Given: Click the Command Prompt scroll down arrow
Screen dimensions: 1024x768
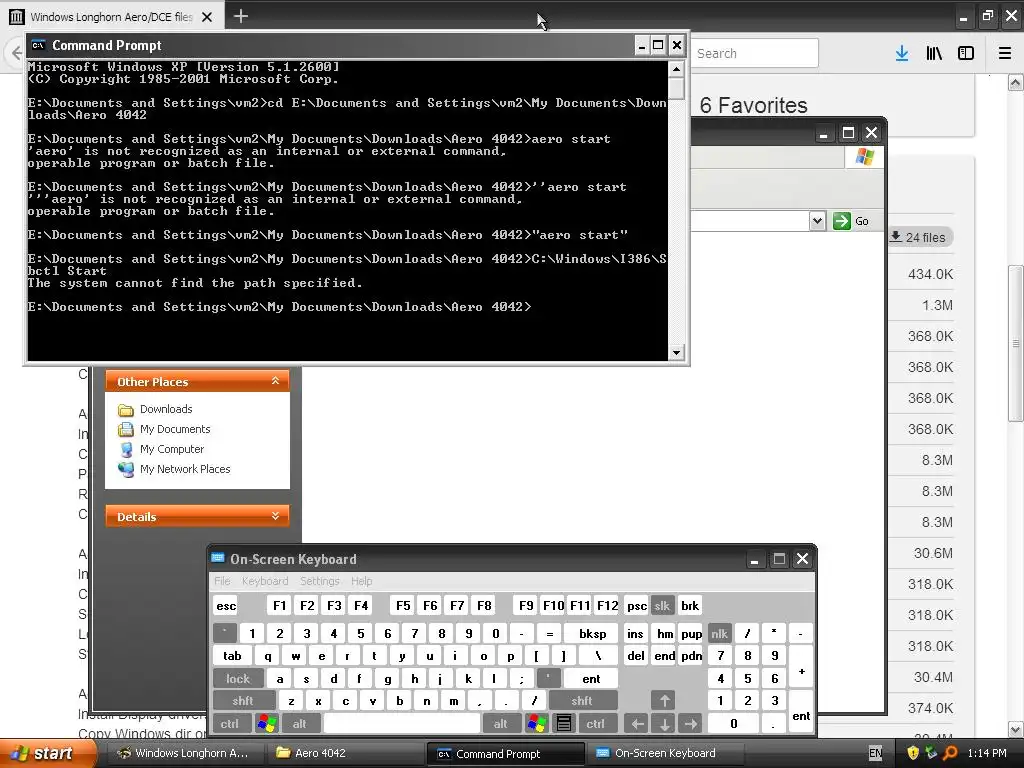Looking at the screenshot, I should 677,353.
